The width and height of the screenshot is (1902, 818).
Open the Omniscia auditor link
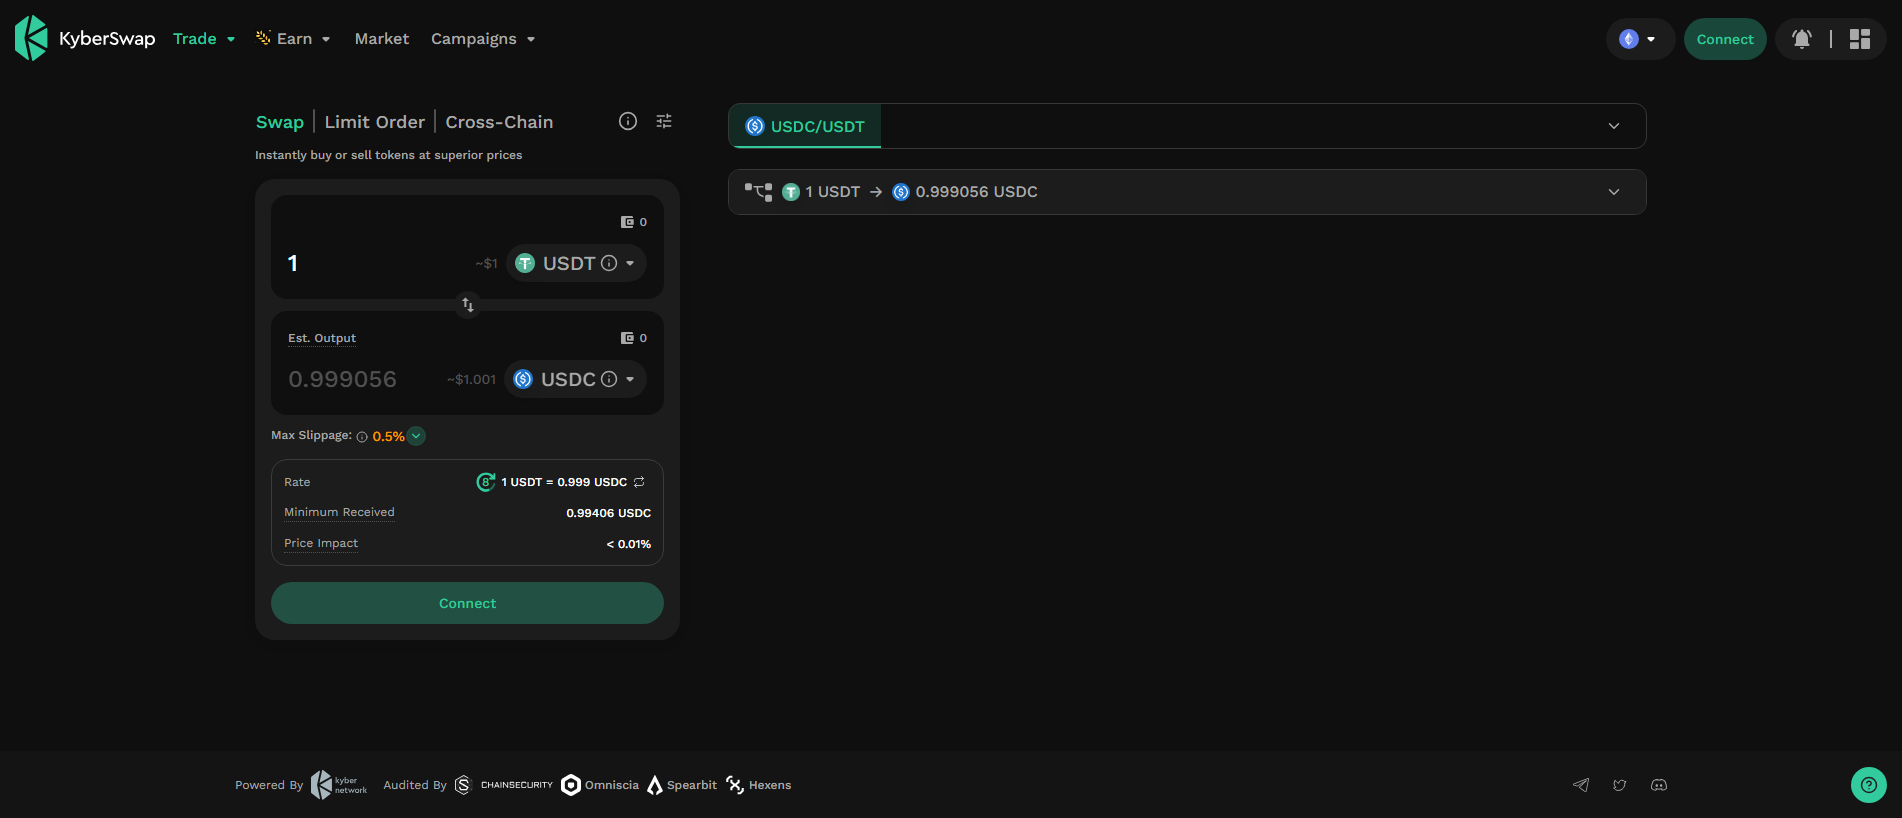pos(600,785)
